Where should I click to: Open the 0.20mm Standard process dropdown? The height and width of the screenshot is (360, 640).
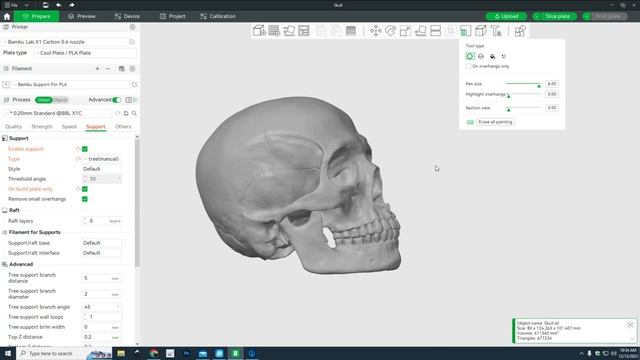coord(57,113)
